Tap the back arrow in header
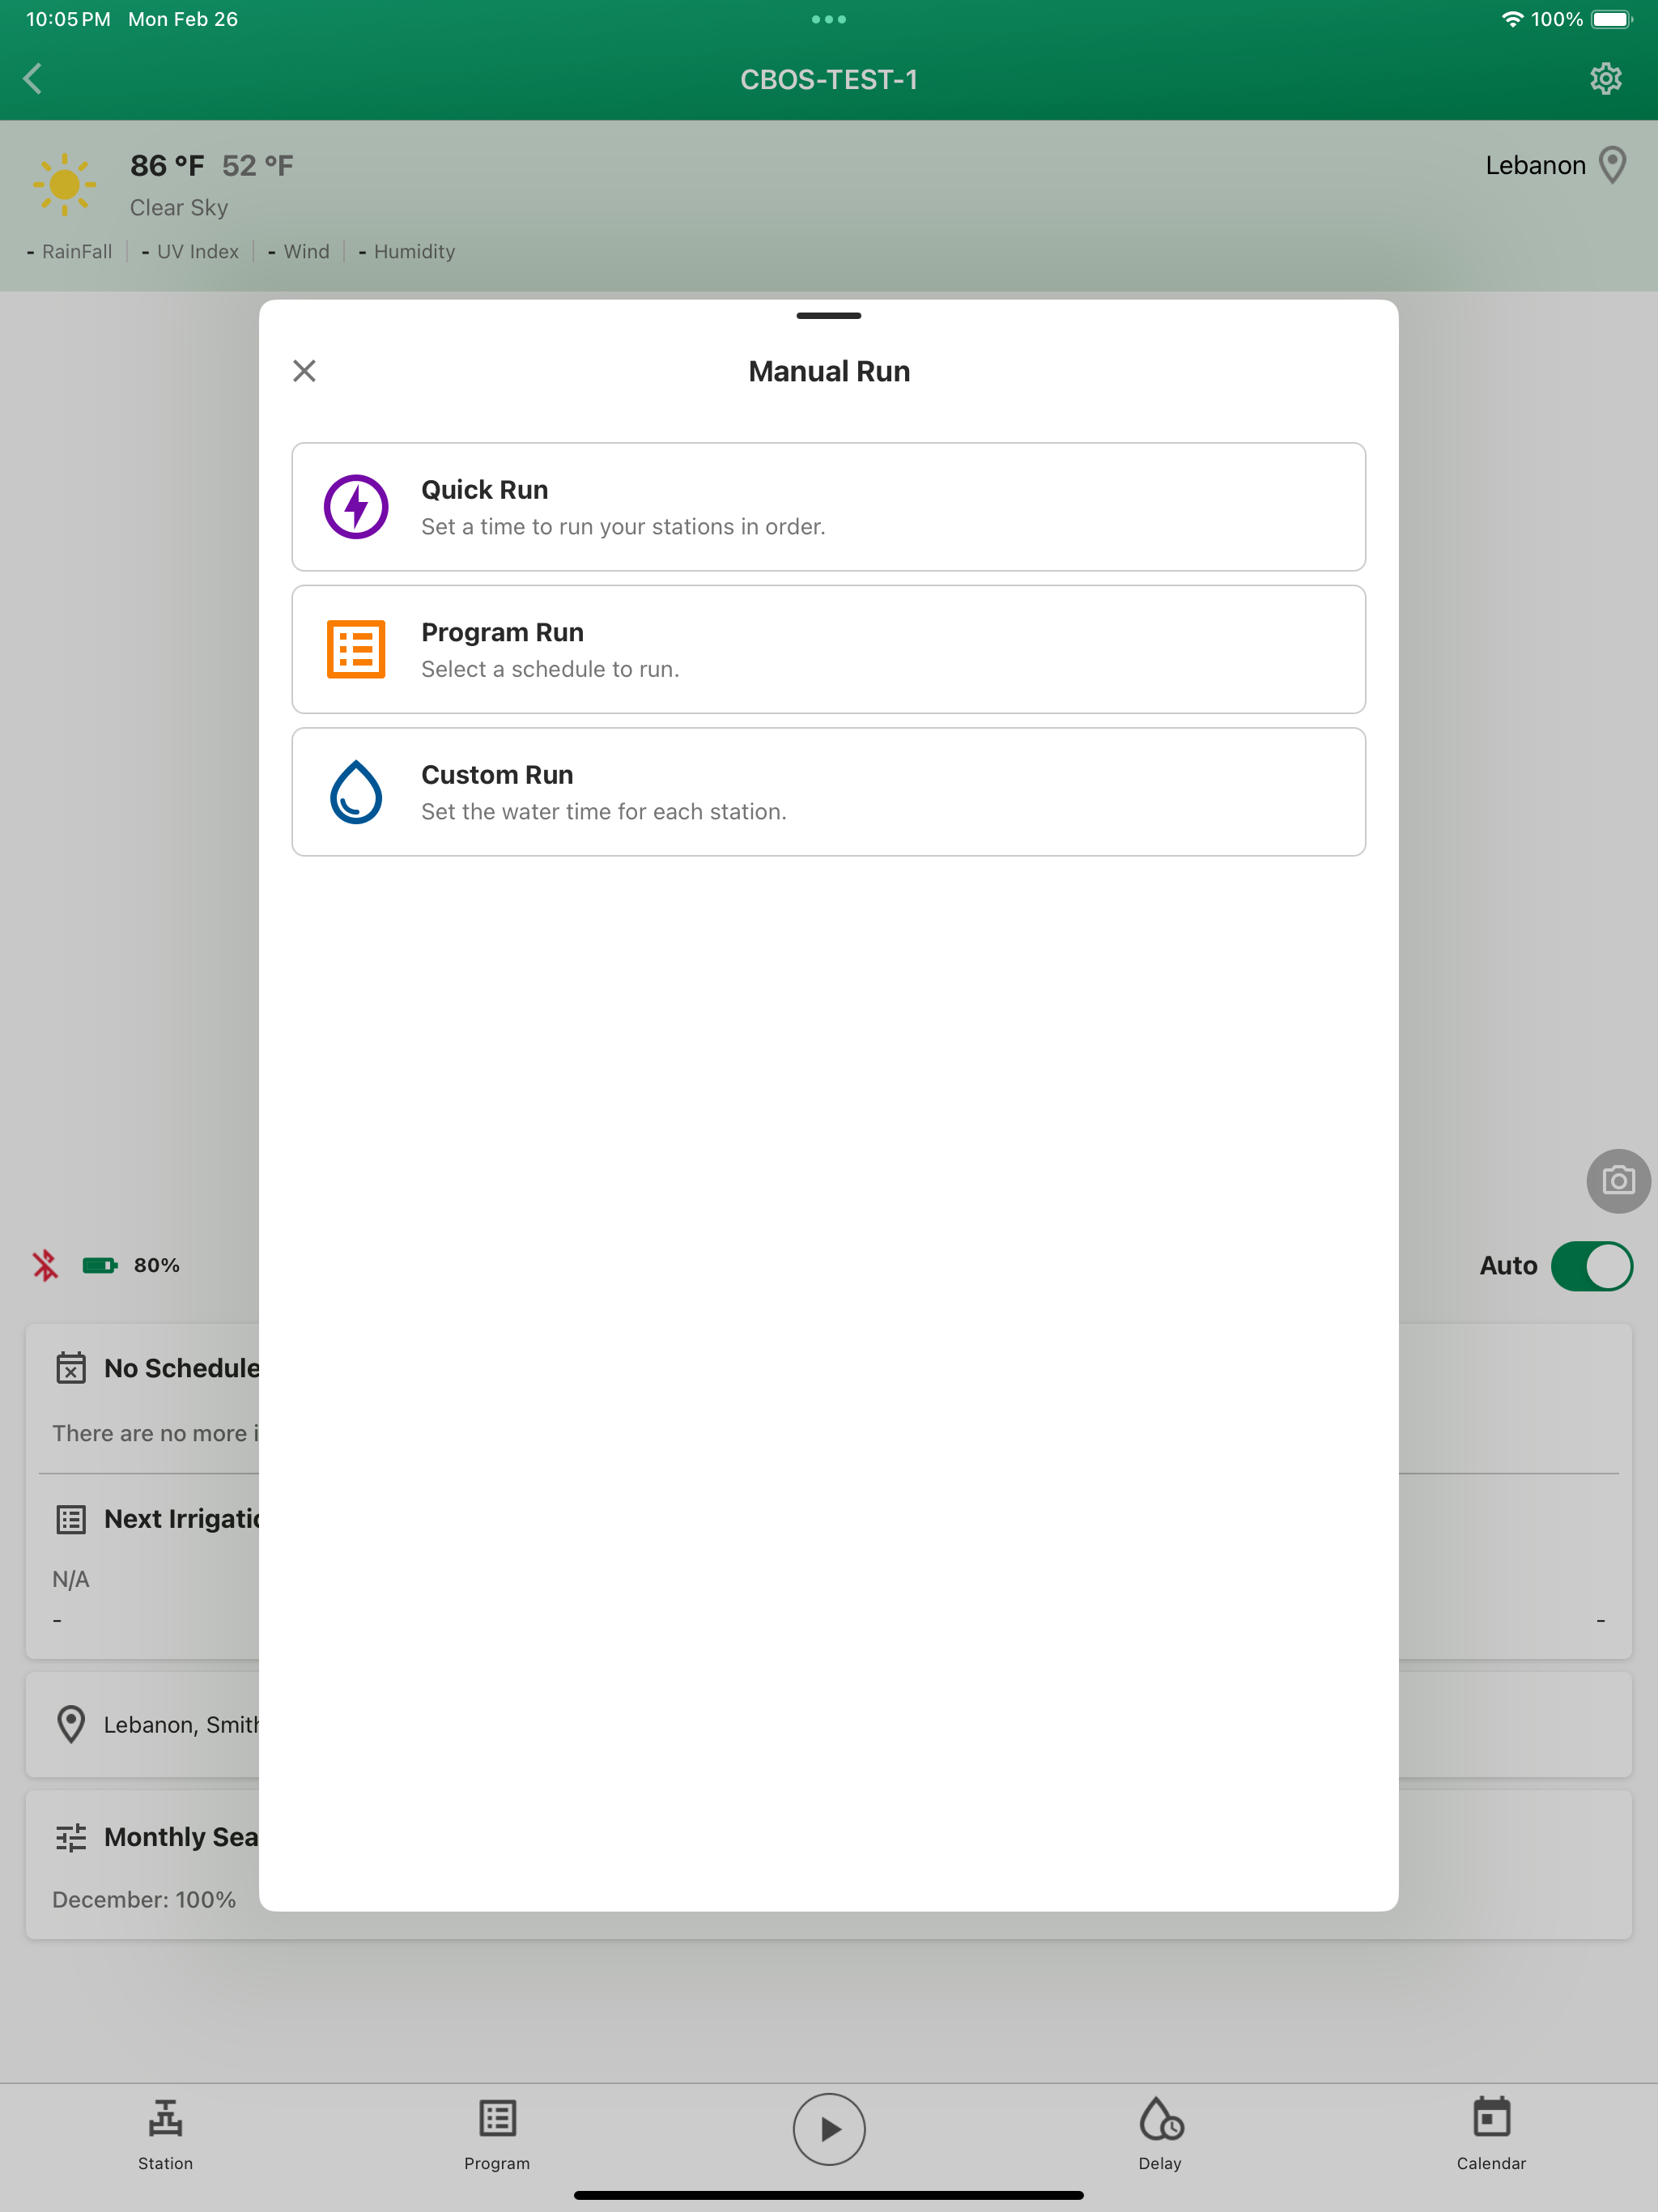 click(33, 79)
